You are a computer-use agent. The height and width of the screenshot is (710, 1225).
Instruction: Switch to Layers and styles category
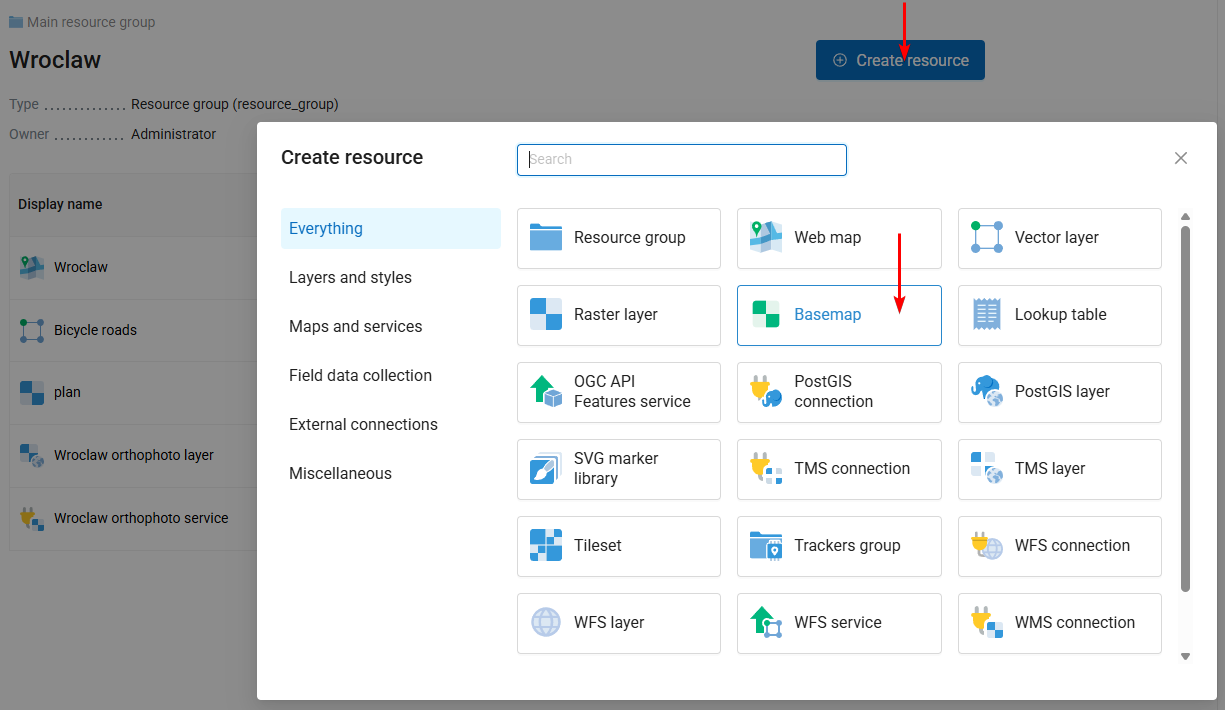(350, 278)
